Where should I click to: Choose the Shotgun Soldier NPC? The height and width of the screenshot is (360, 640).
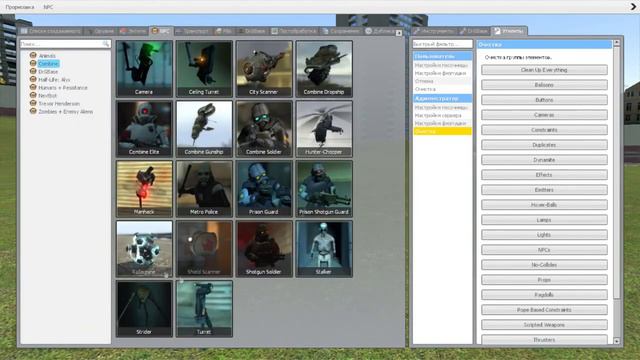coord(264,249)
